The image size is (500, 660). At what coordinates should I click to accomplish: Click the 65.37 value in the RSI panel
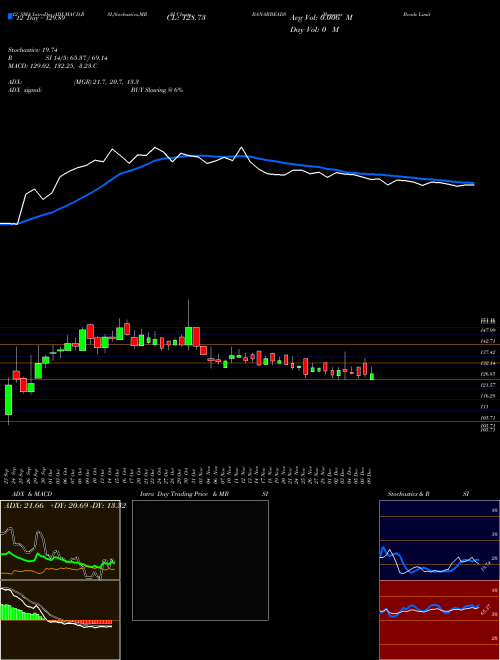coord(486,610)
